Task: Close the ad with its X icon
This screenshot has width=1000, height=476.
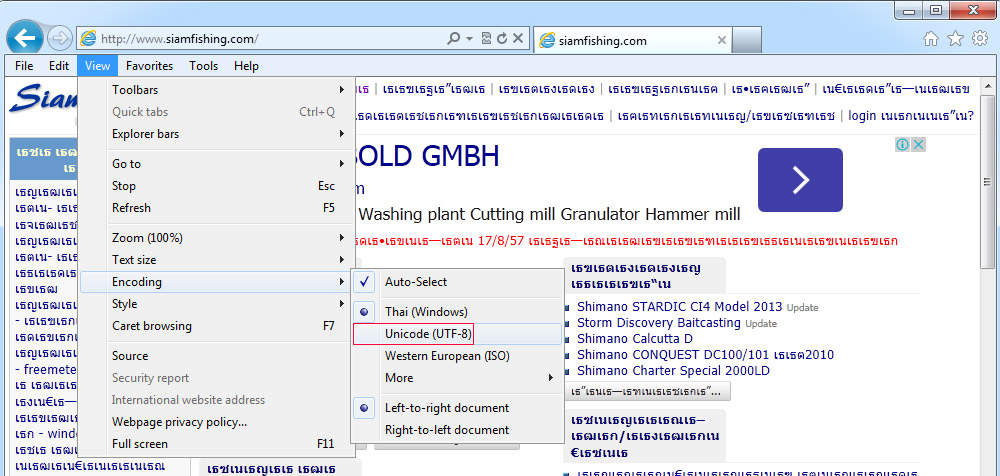Action: [x=918, y=145]
